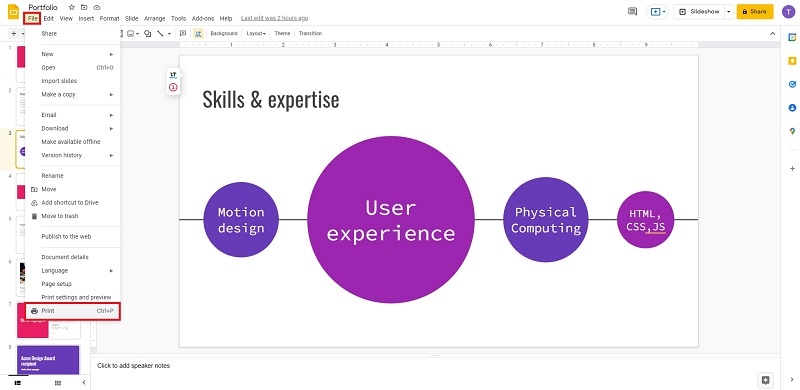Select Import slides

click(72, 81)
